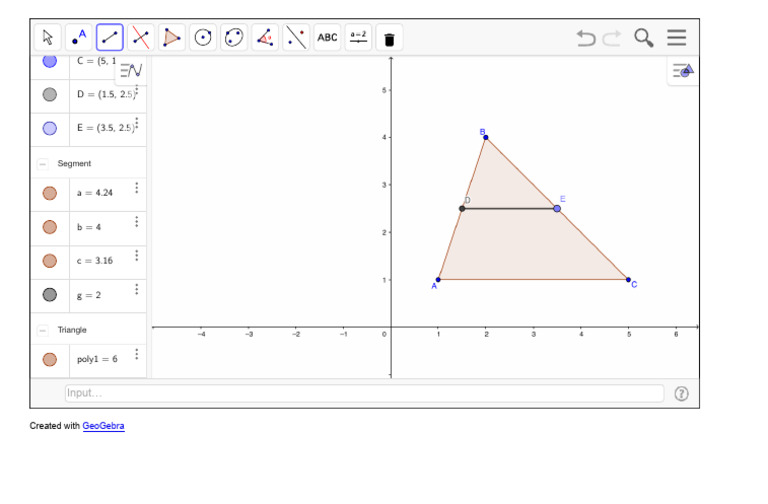The image size is (768, 504).
Task: Select the Point tool
Action: point(78,37)
